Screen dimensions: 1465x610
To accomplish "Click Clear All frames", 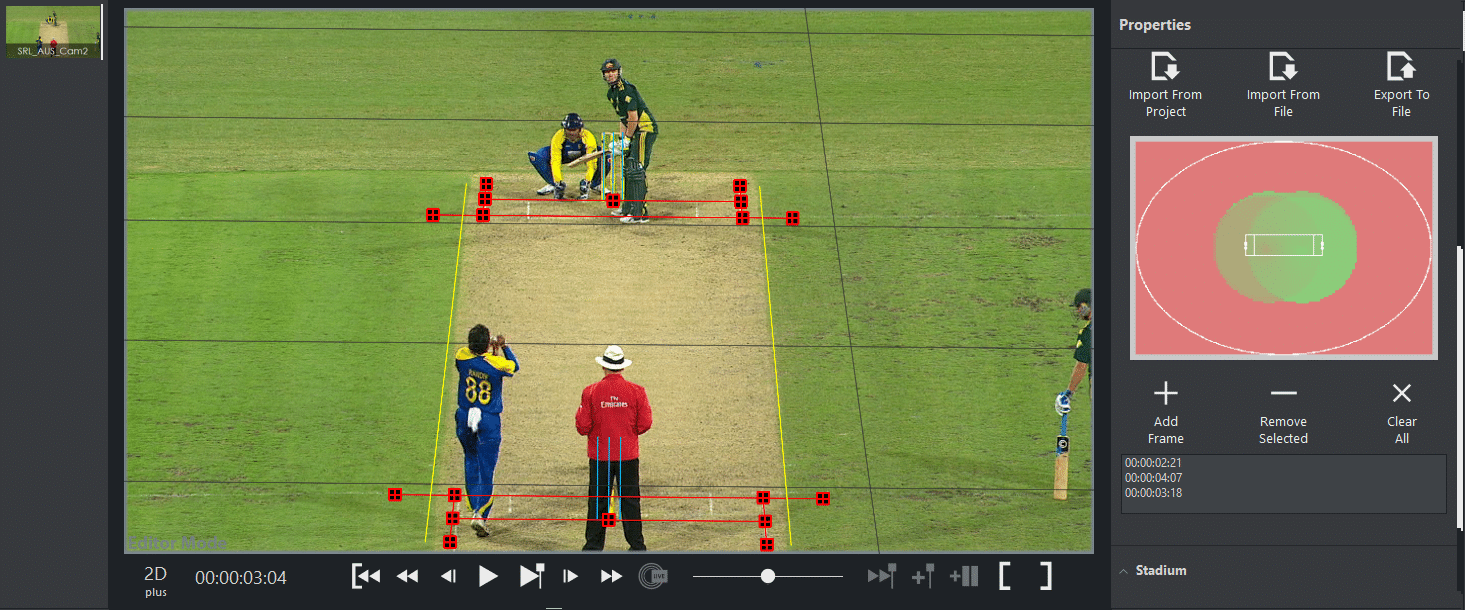I will pyautogui.click(x=1401, y=412).
